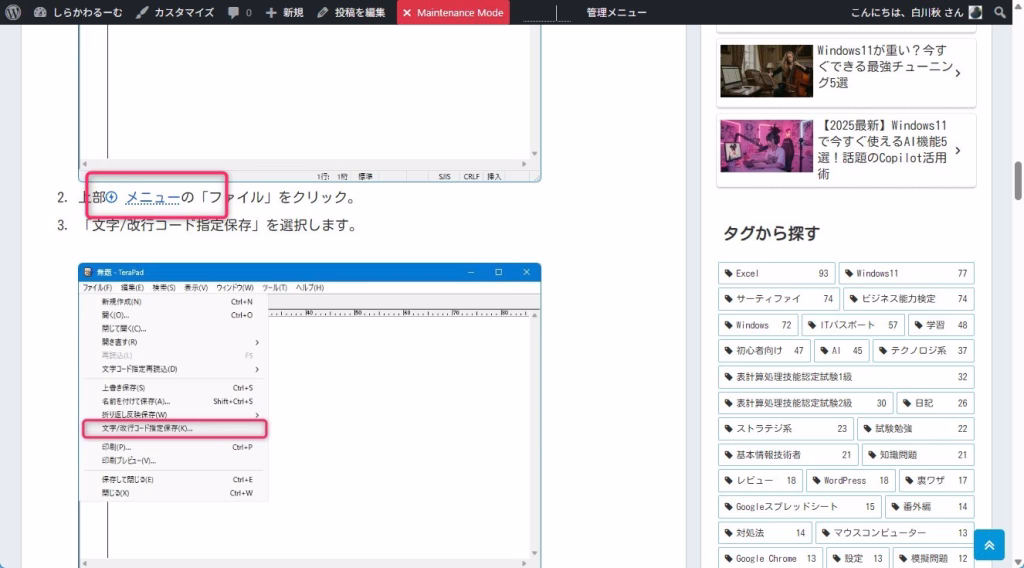Click thumbnail of 2025最新 Copilot article
This screenshot has height=568, width=1024.
click(766, 146)
